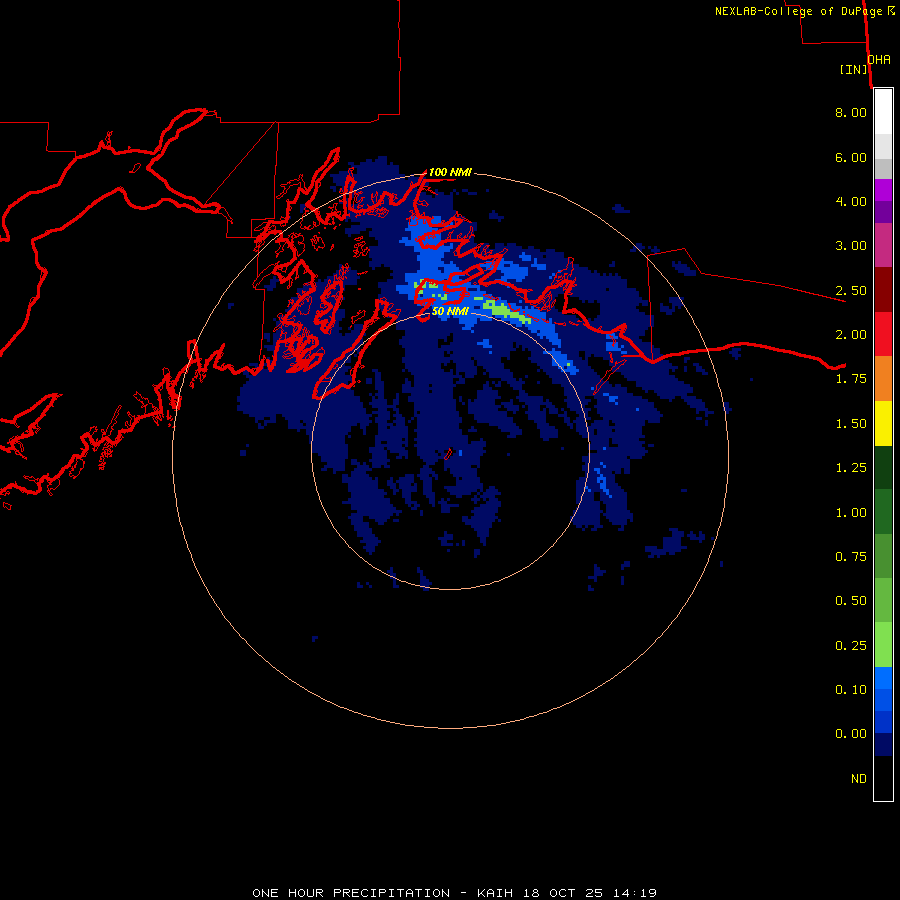Image resolution: width=900 pixels, height=900 pixels.
Task: Click the 1.50 legend value
Action: click(851, 424)
